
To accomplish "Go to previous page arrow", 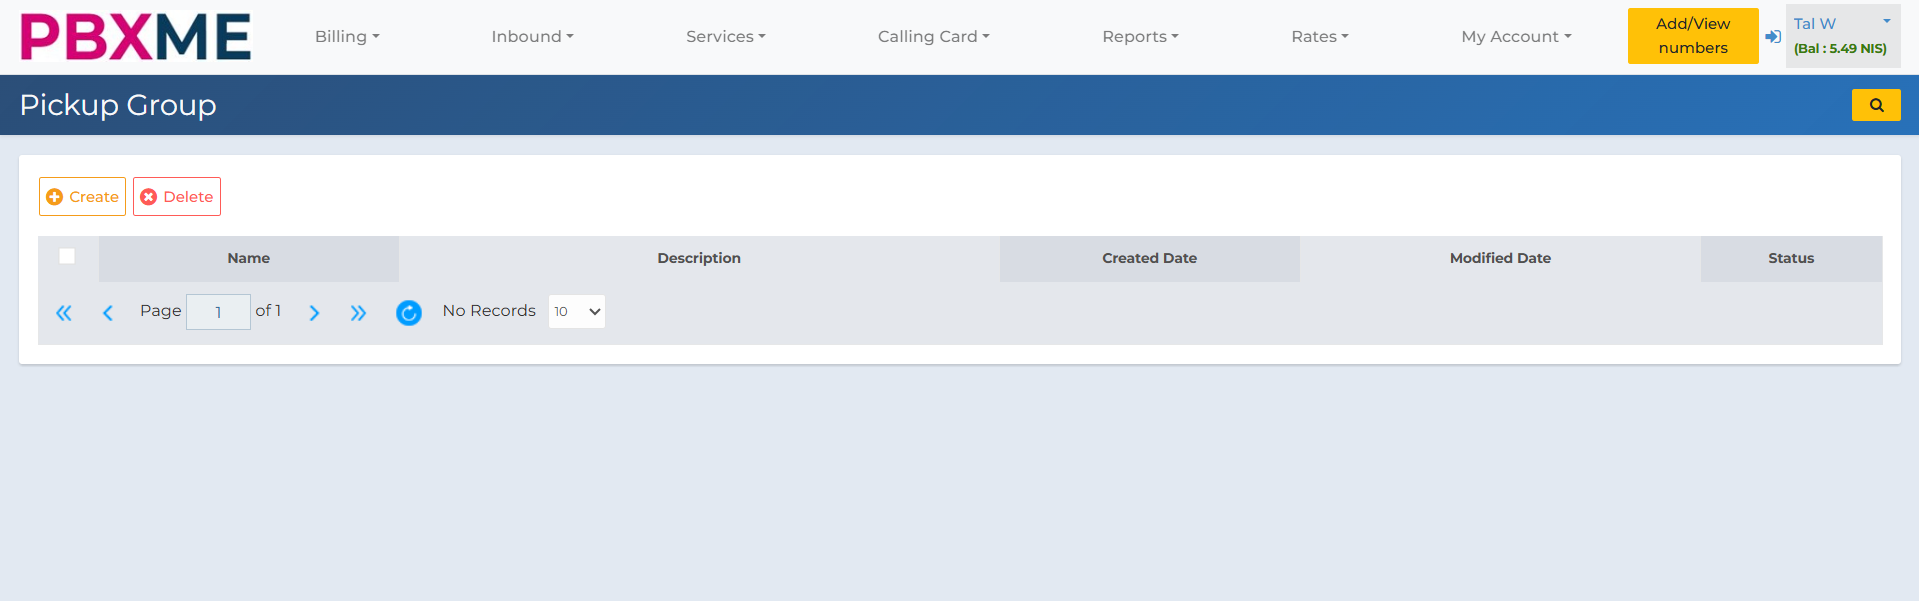I will 108,313.
